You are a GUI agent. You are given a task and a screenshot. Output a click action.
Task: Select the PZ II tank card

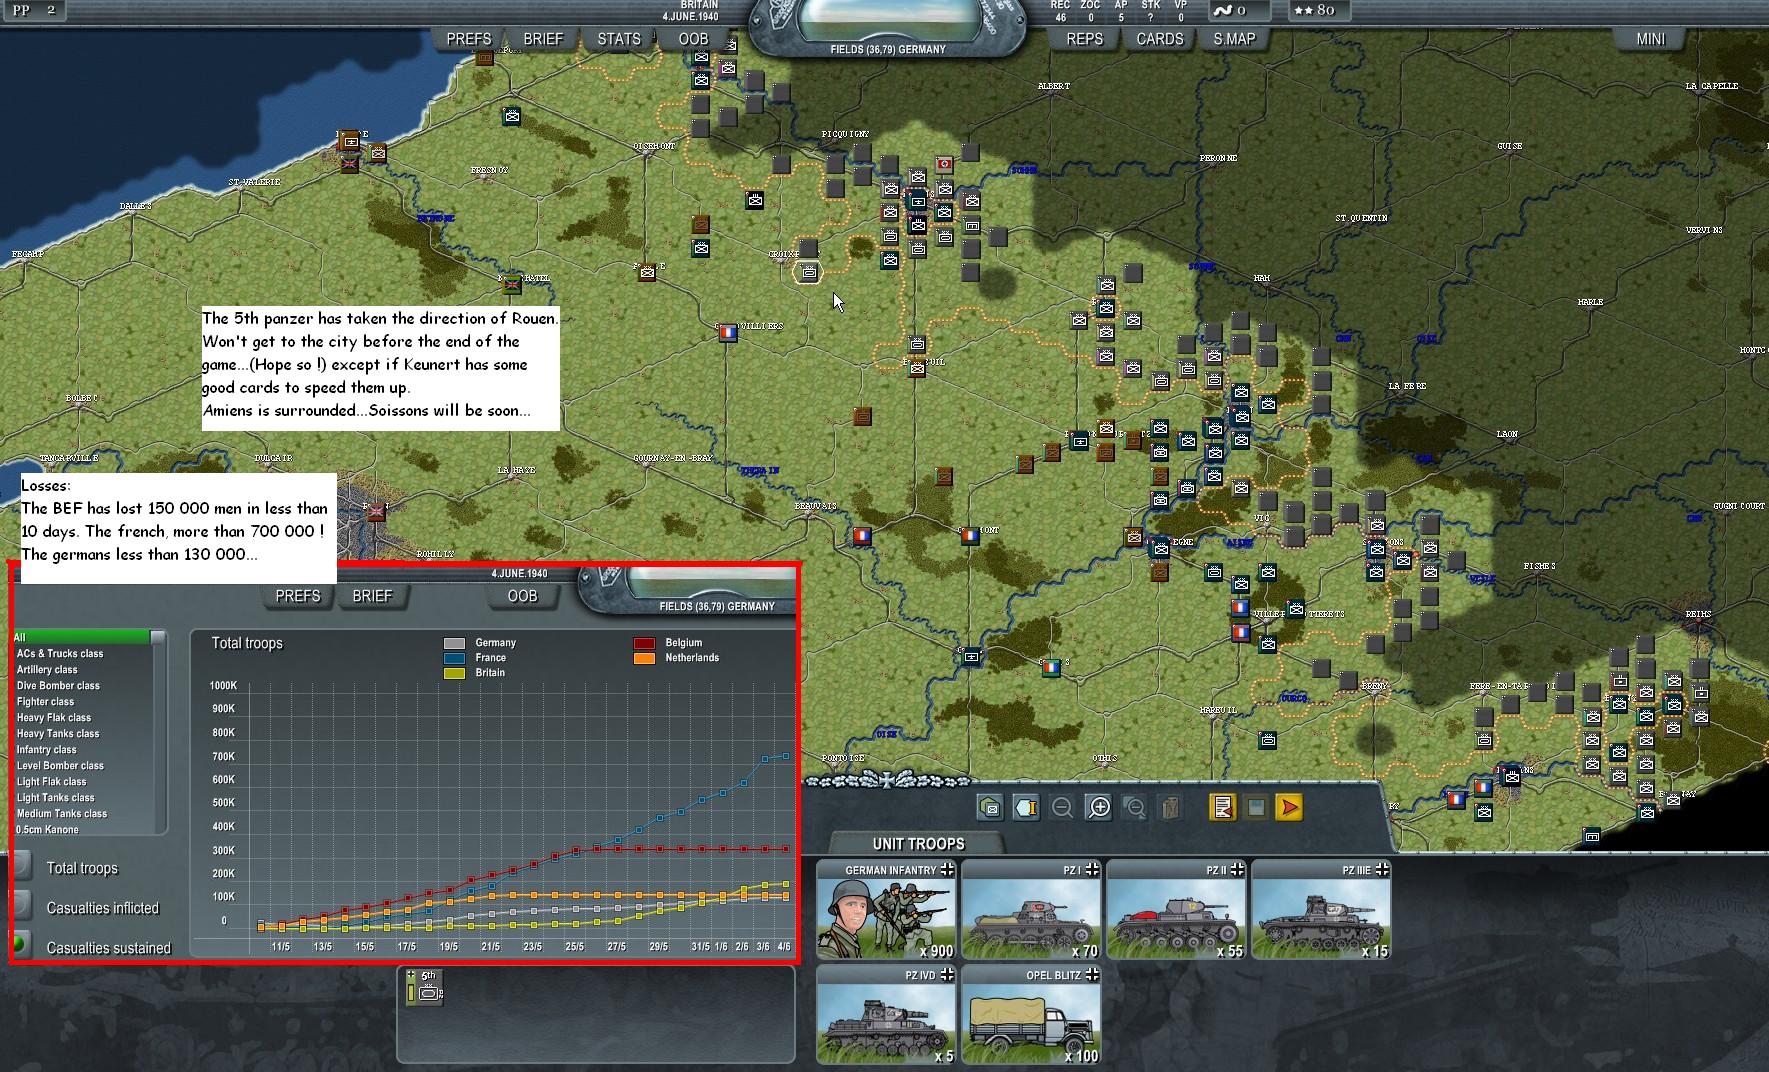click(x=1176, y=910)
